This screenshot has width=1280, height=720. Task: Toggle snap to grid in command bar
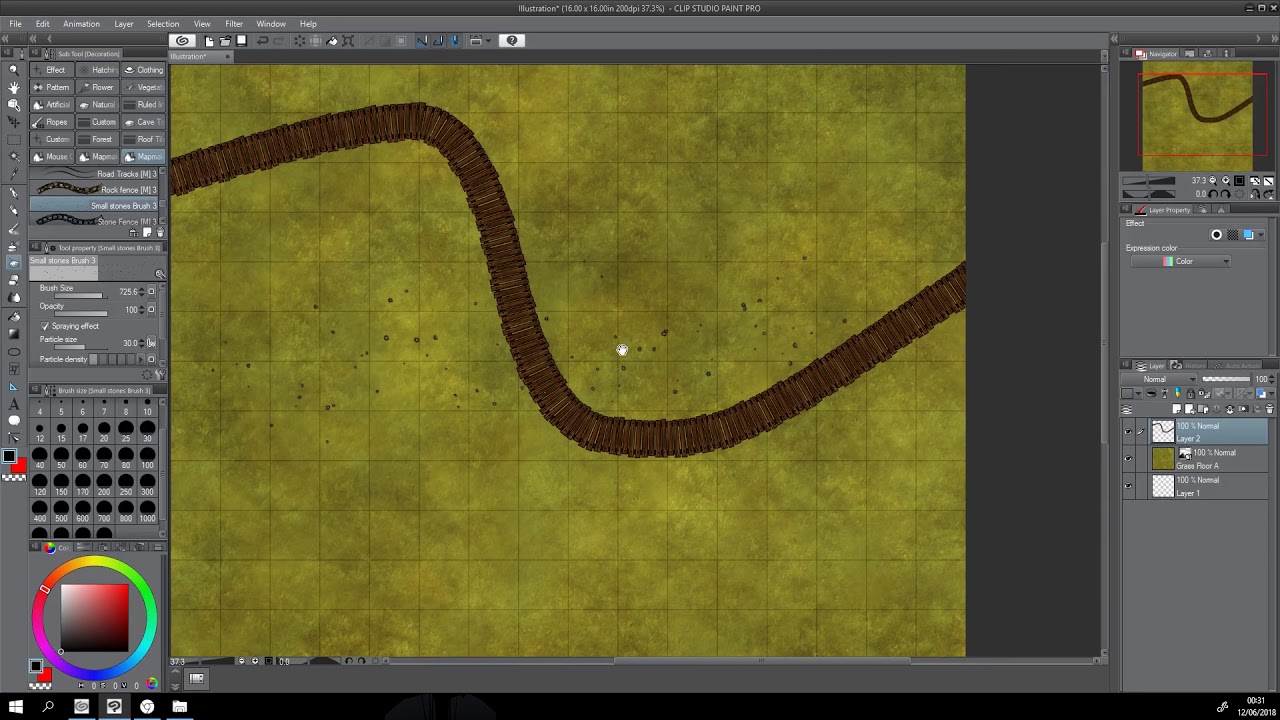coord(455,41)
